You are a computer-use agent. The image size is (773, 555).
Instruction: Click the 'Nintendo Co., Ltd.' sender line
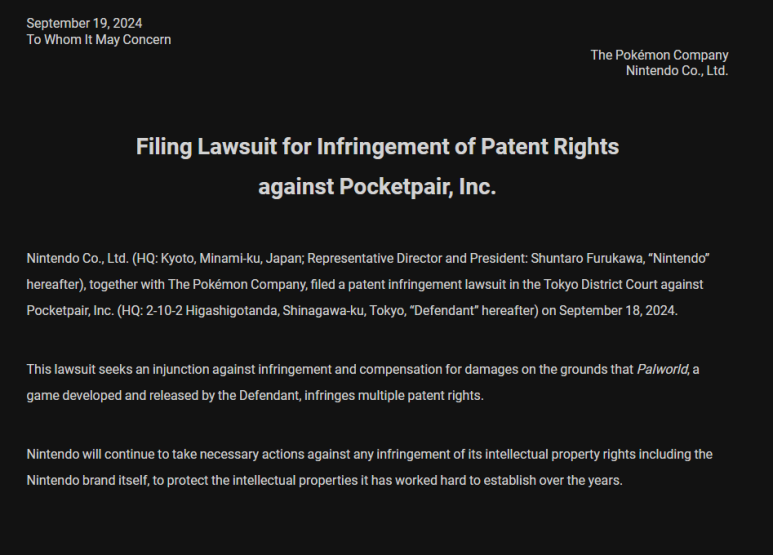tap(677, 70)
